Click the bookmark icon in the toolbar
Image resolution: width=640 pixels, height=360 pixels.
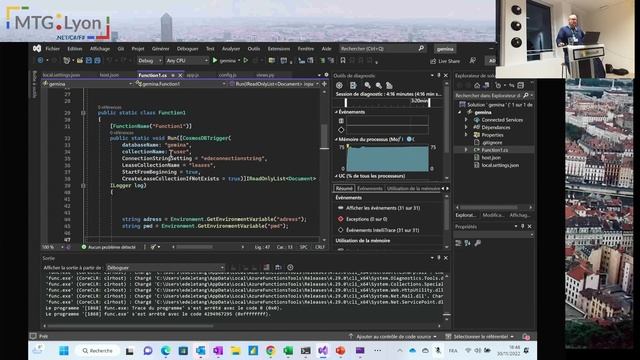343,60
